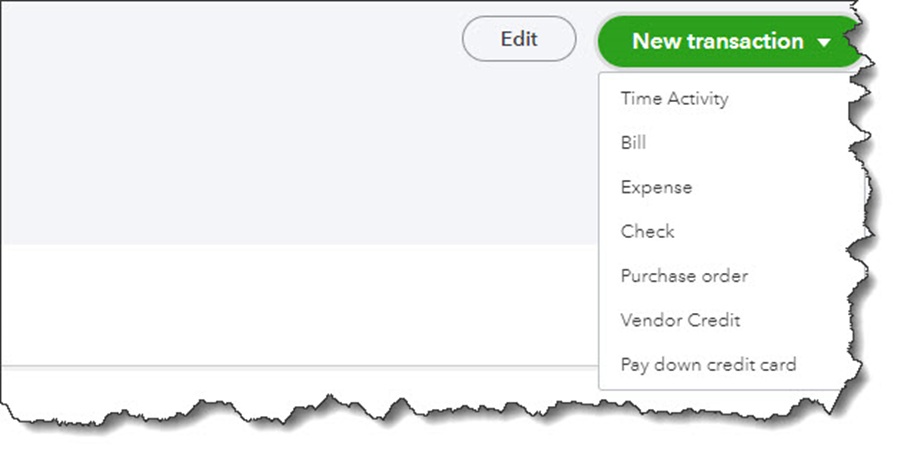
Task: Collapse the New transaction dropdown arrow
Action: click(x=824, y=43)
